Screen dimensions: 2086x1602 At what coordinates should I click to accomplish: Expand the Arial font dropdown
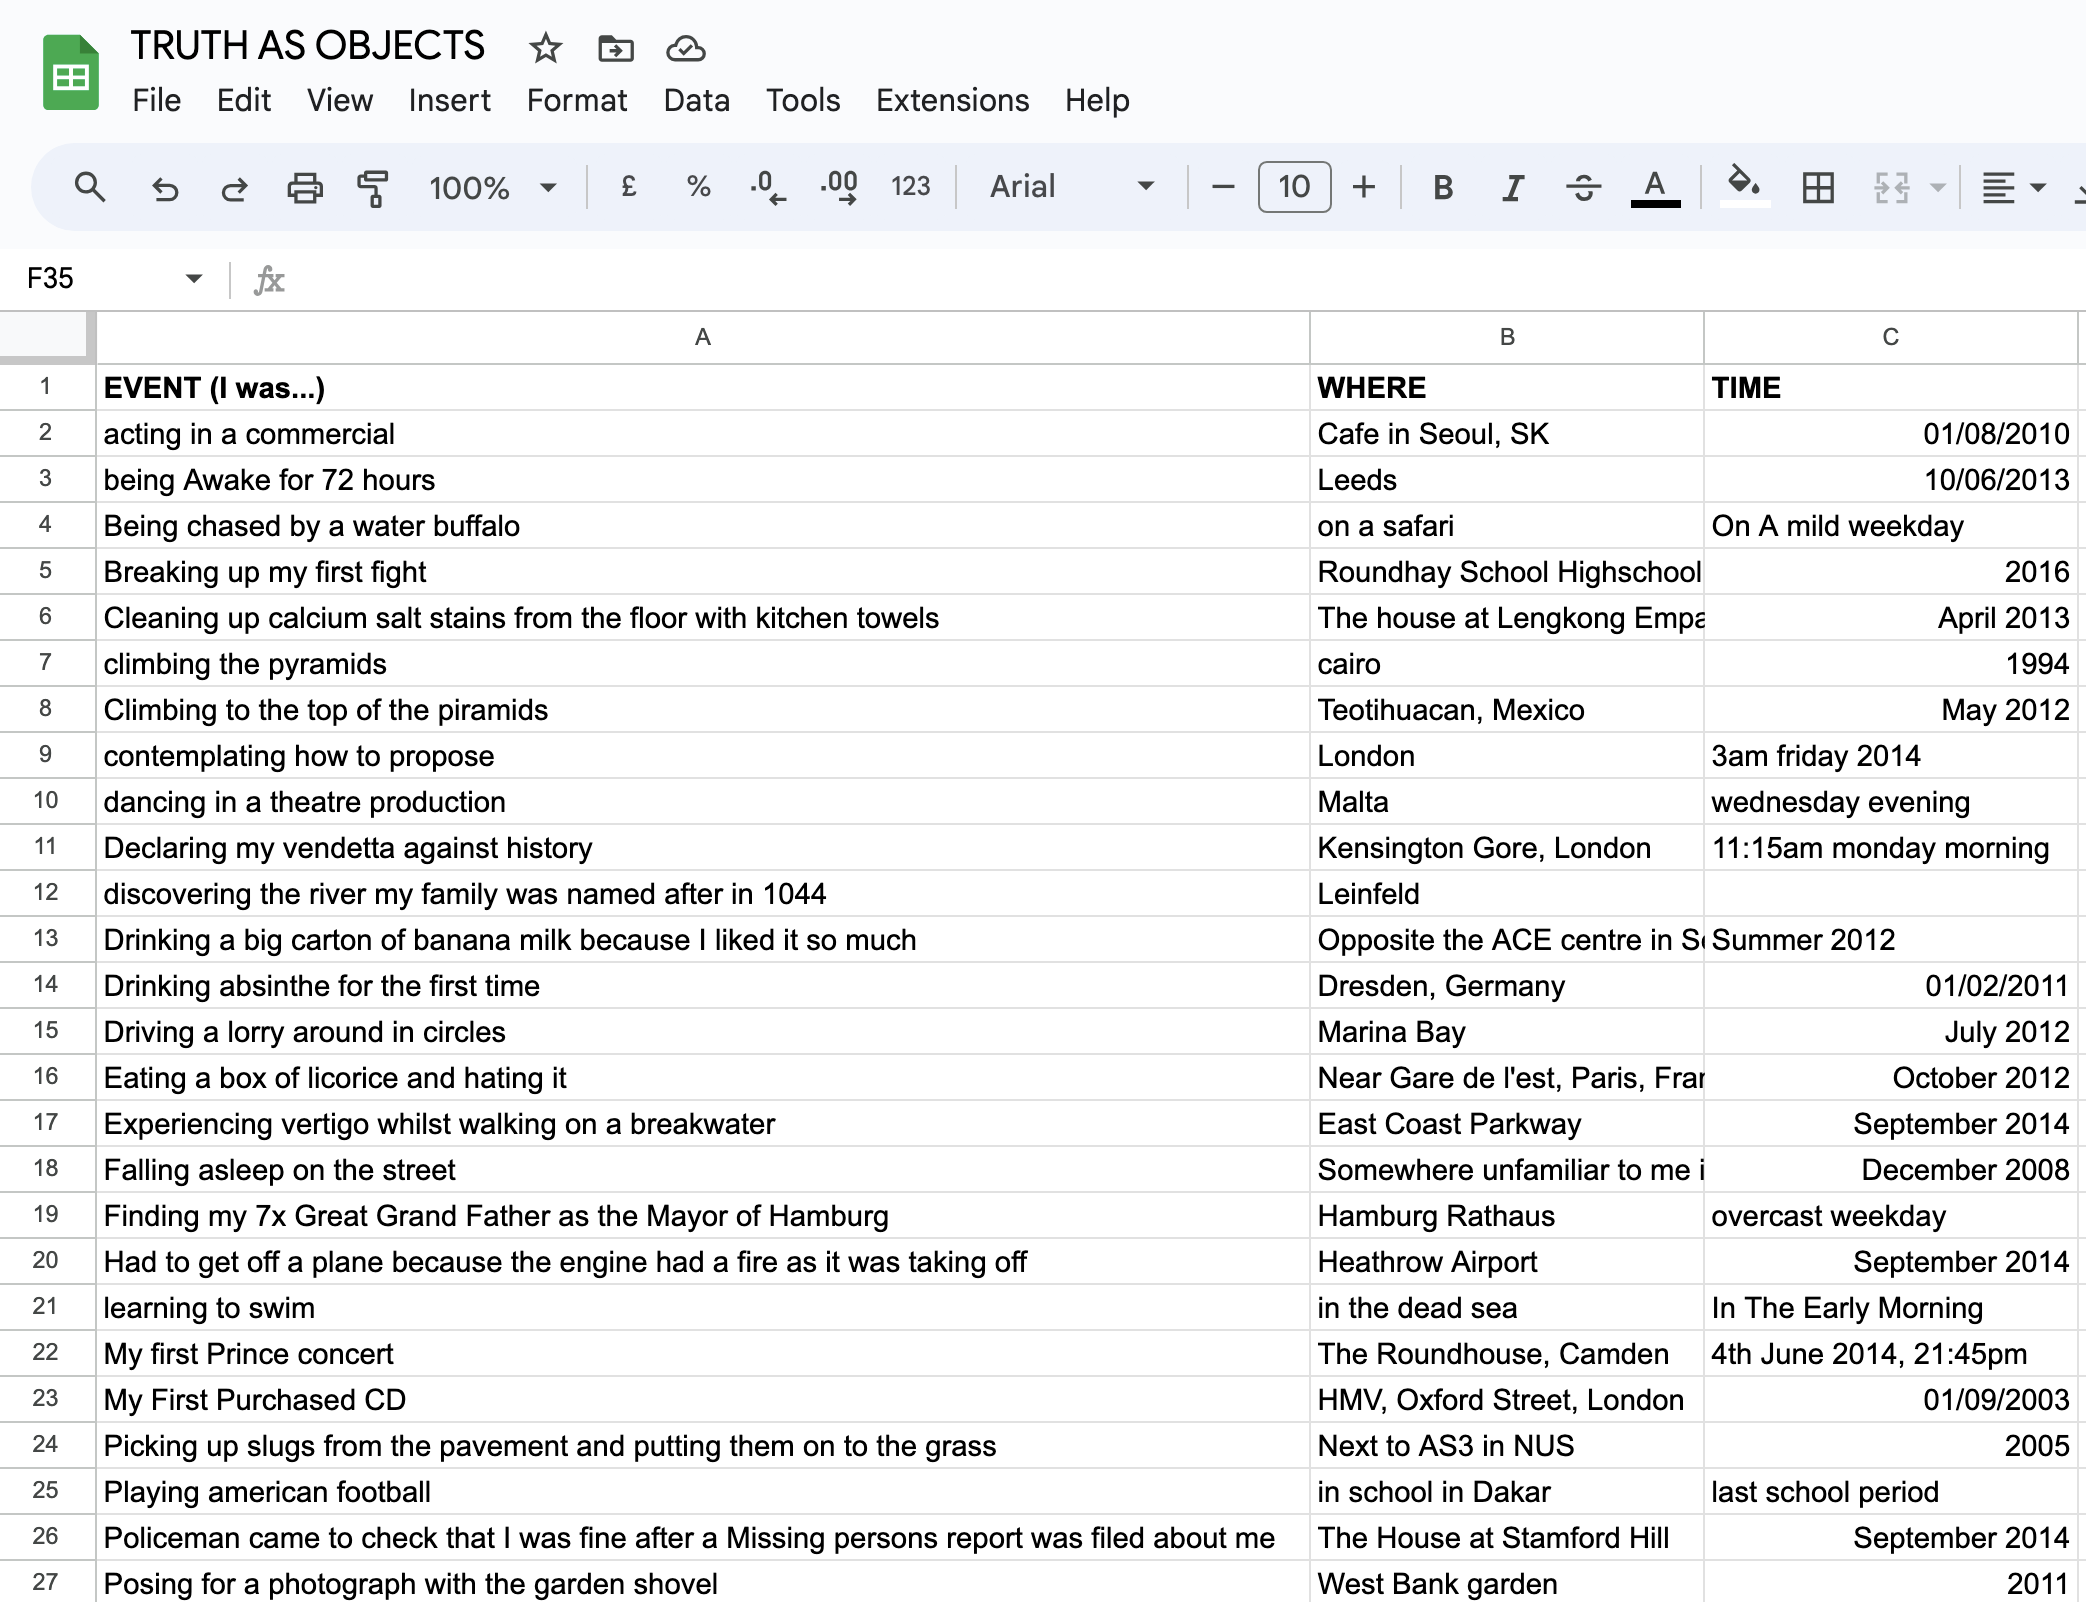click(x=1071, y=187)
